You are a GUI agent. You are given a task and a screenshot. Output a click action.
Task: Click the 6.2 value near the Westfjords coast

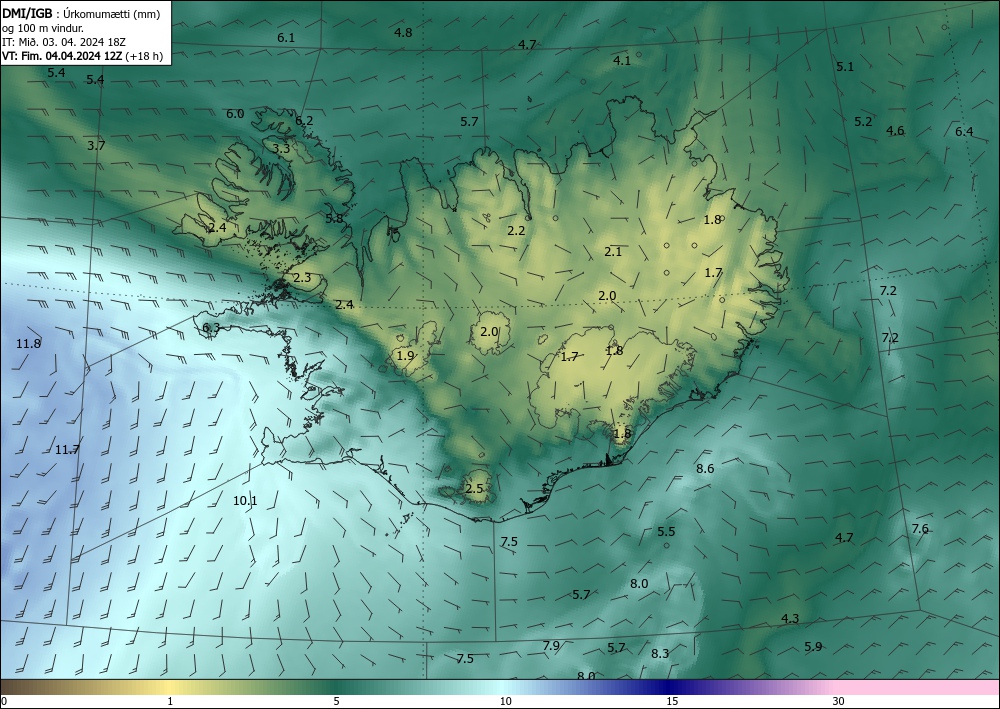(304, 121)
